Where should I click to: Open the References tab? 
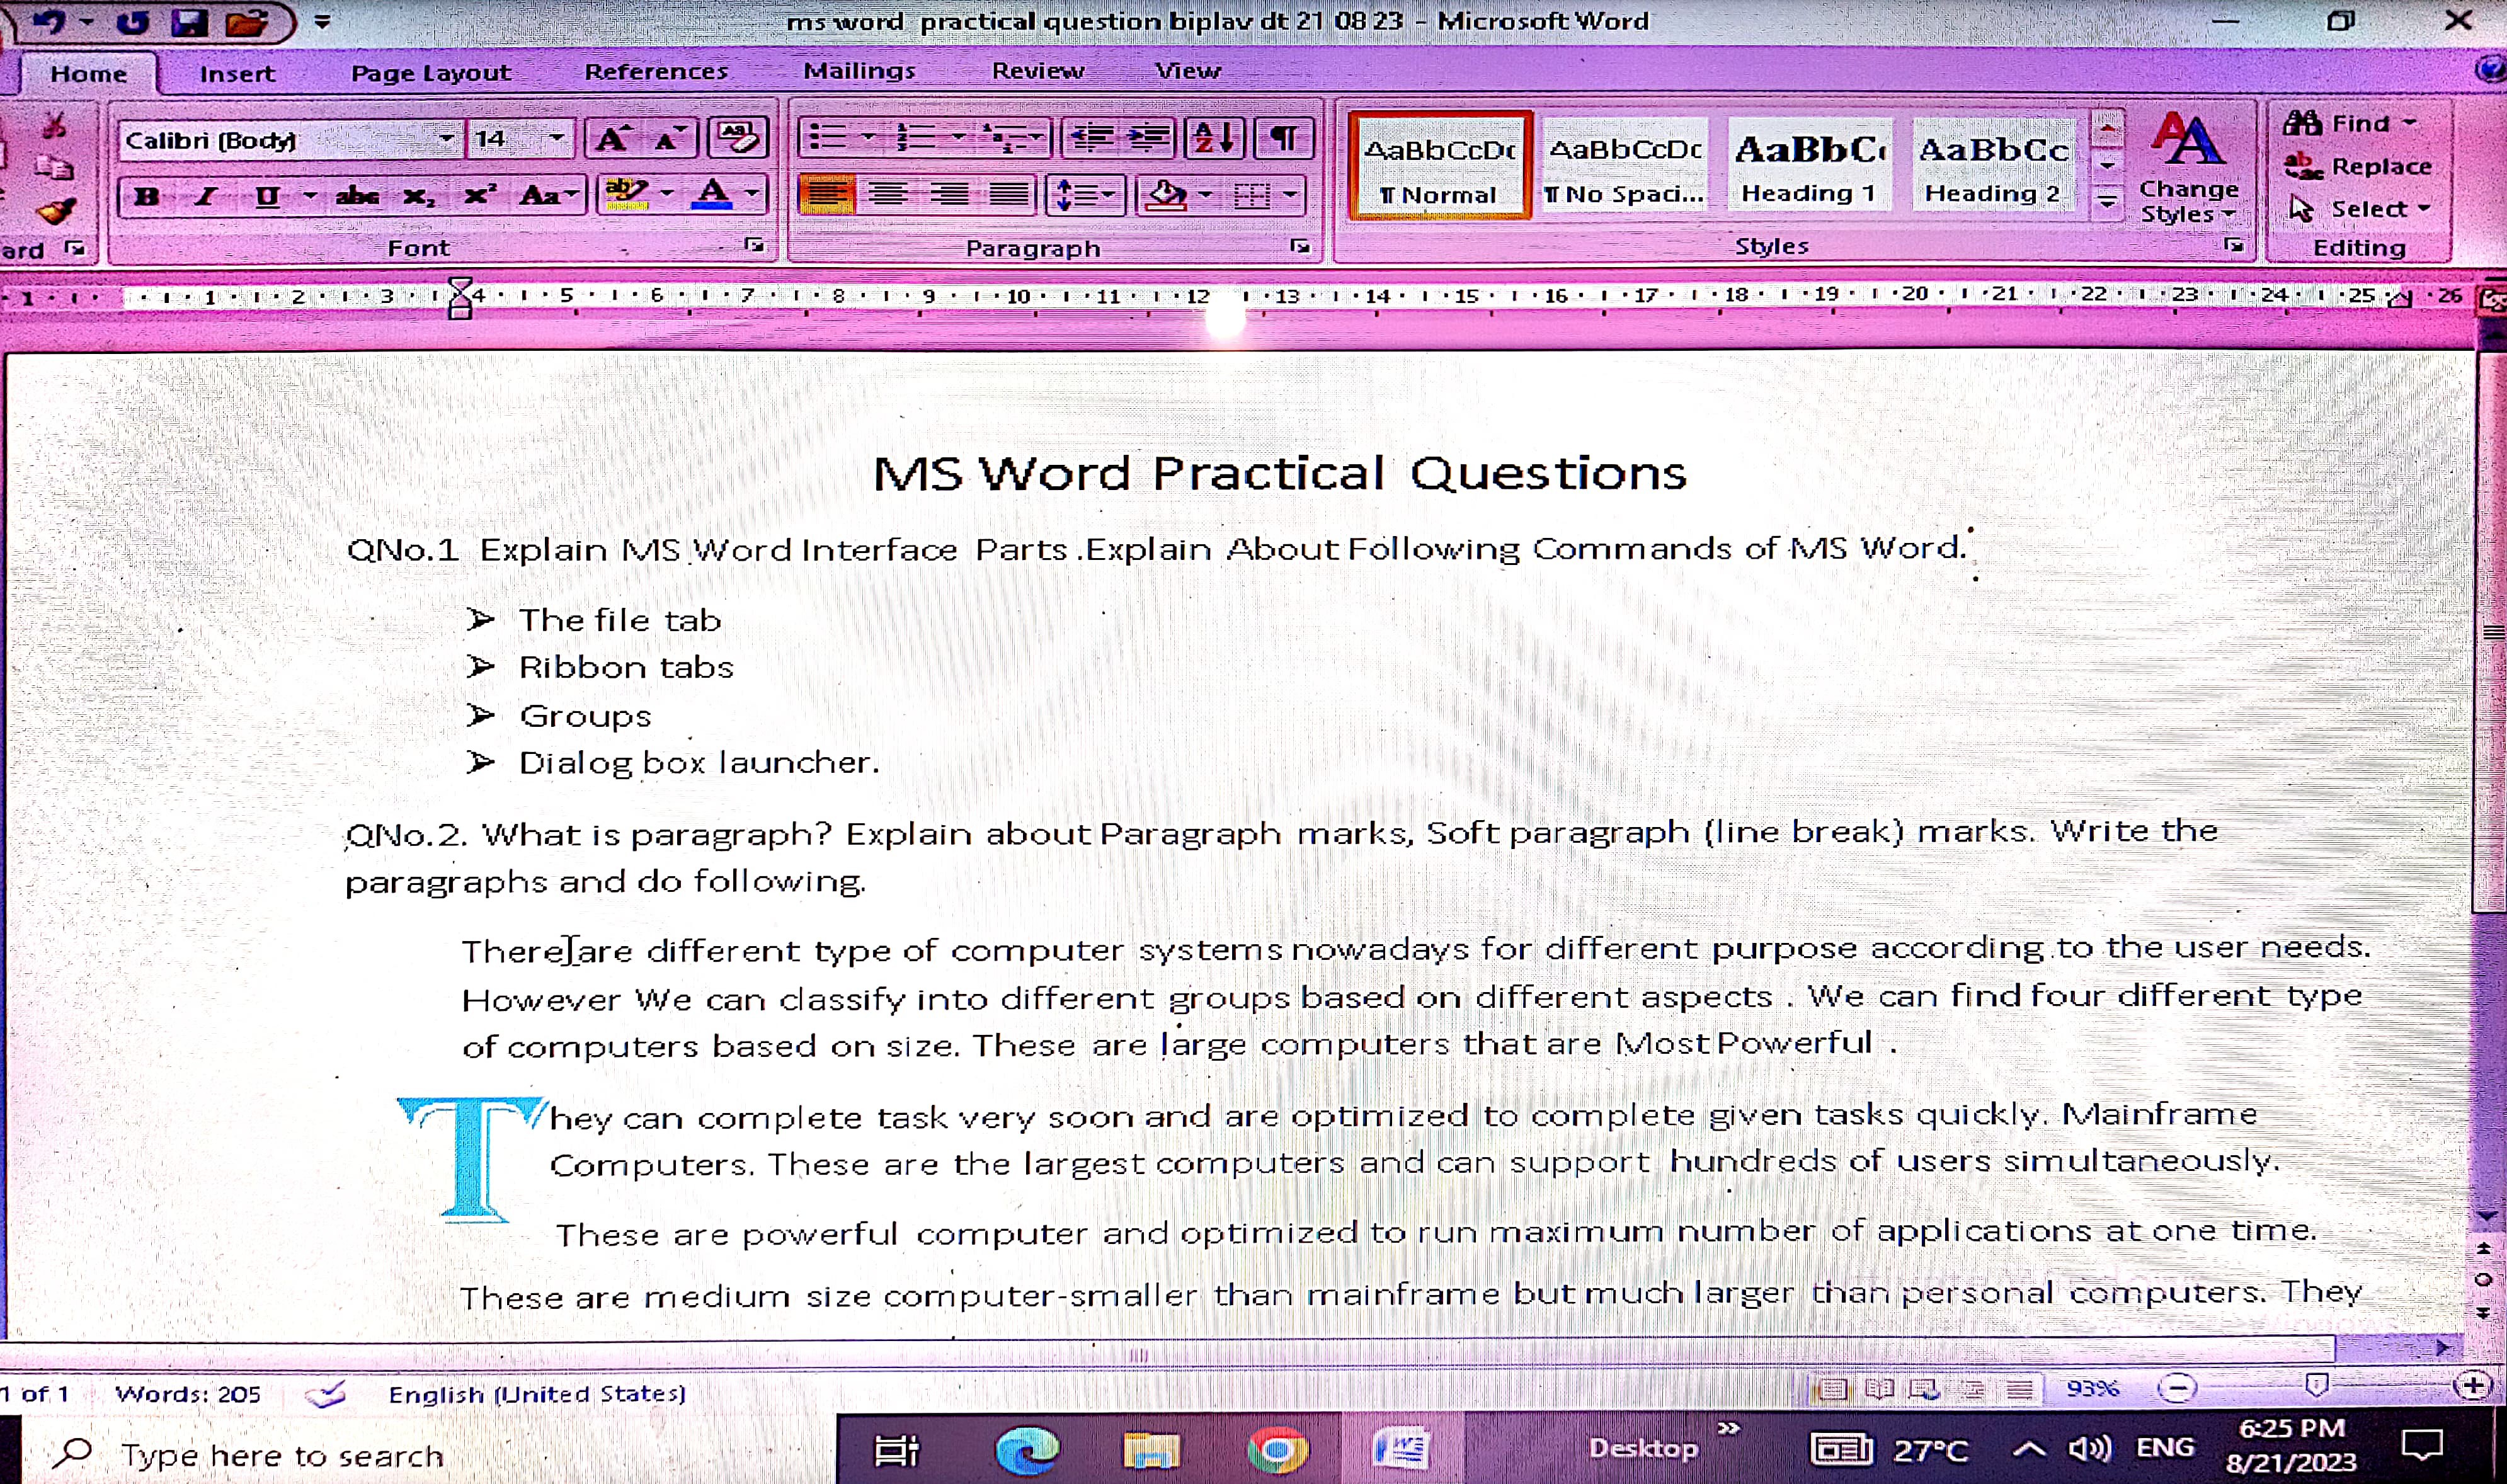click(656, 72)
